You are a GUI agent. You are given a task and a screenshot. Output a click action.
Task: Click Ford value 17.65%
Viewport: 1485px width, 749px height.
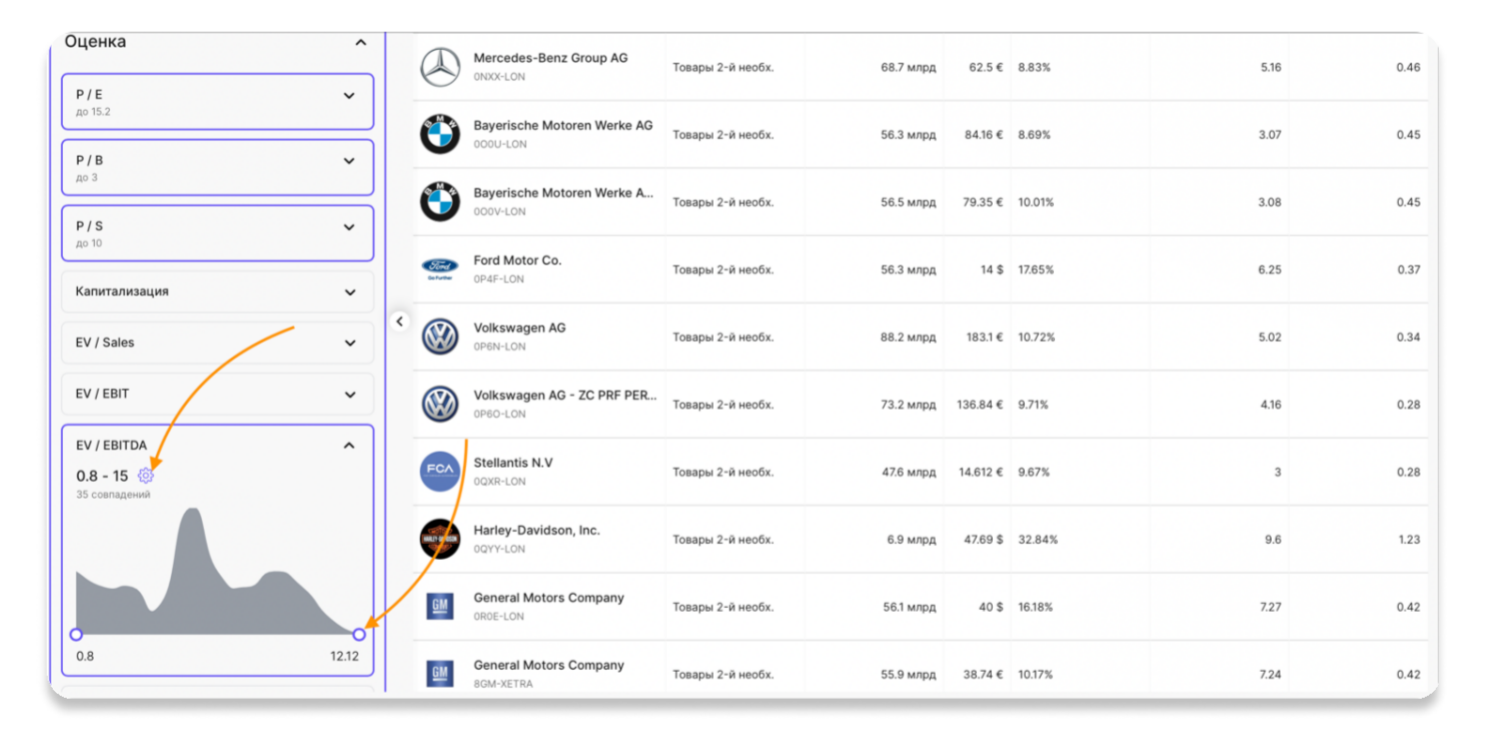coord(1035,270)
